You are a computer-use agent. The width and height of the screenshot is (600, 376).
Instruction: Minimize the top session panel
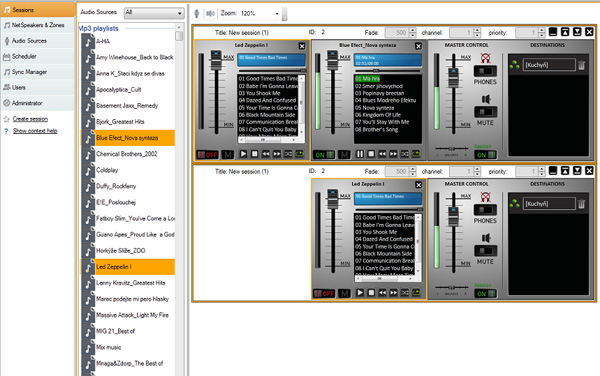[x=553, y=32]
